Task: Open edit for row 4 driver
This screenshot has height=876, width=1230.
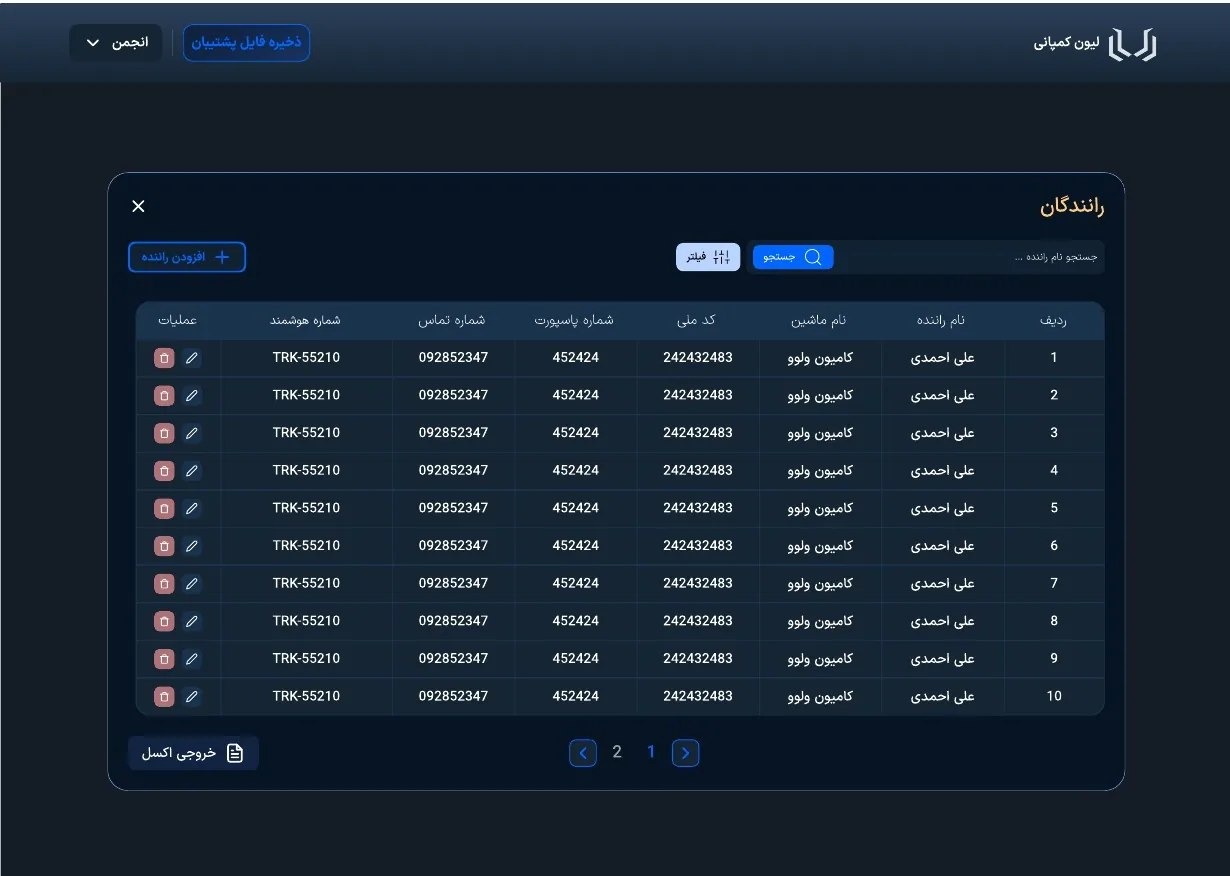Action: coord(192,470)
